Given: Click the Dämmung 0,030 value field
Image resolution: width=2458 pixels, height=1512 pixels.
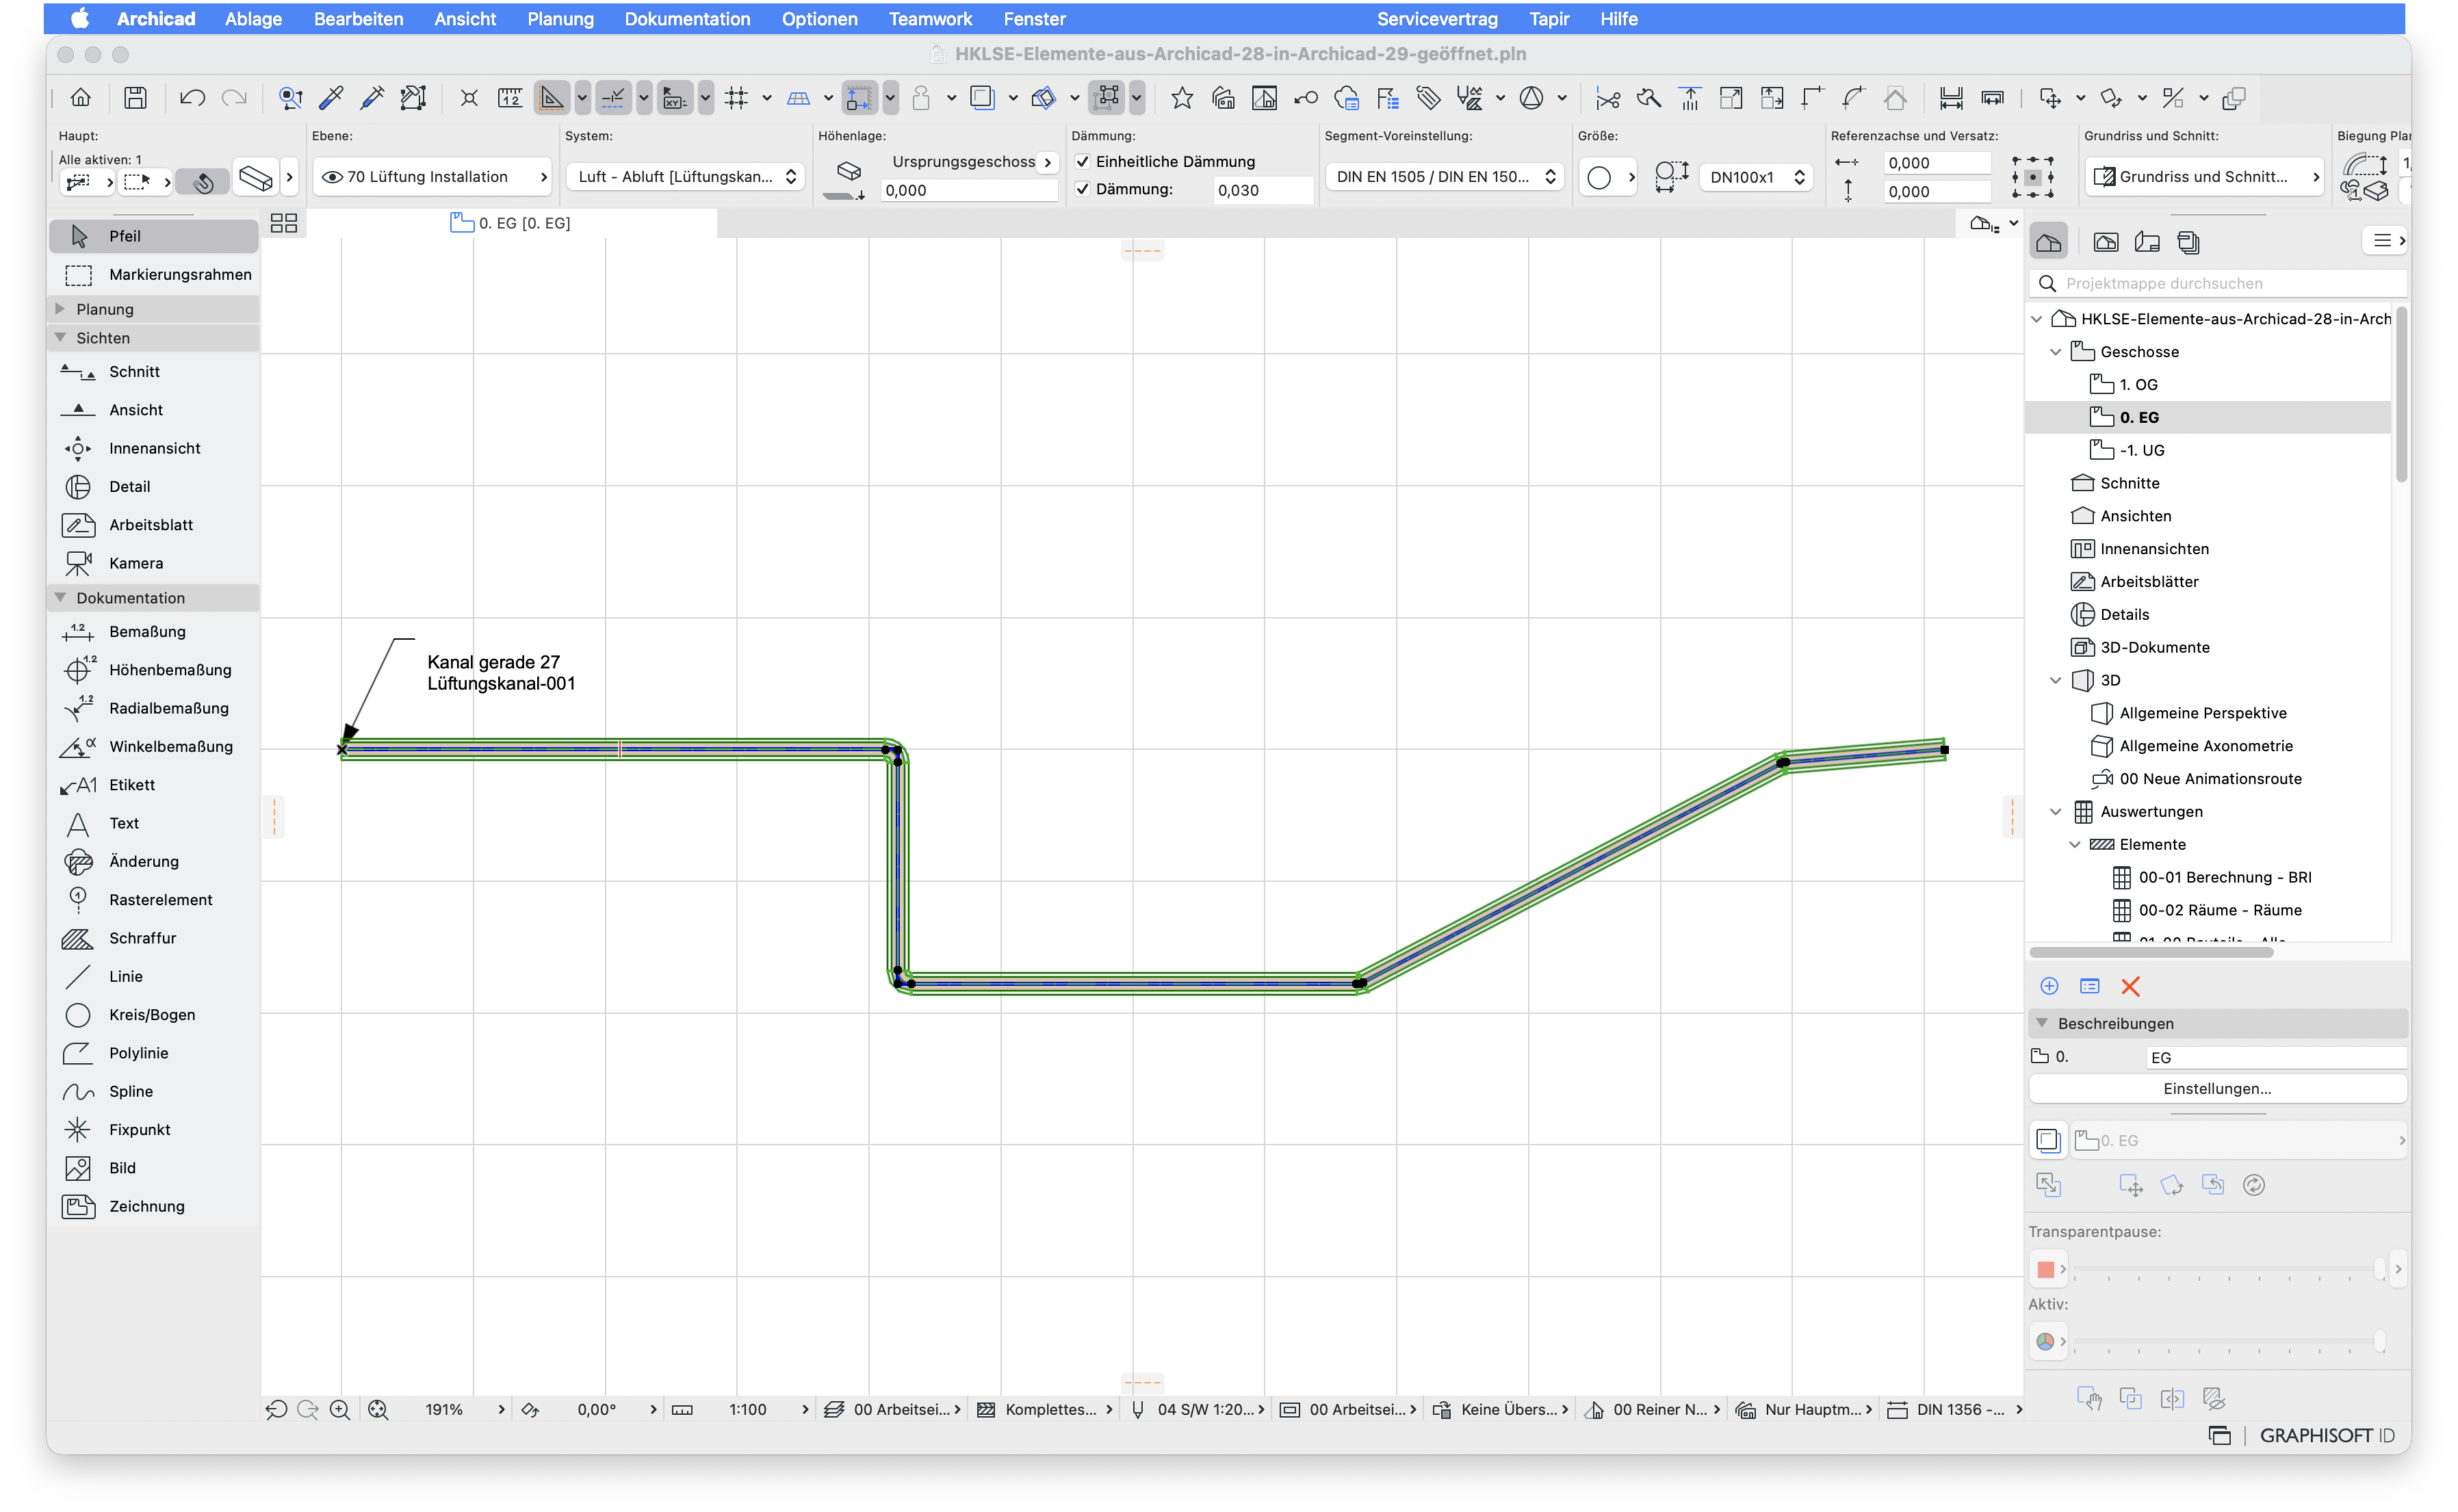Looking at the screenshot, I should pyautogui.click(x=1262, y=189).
